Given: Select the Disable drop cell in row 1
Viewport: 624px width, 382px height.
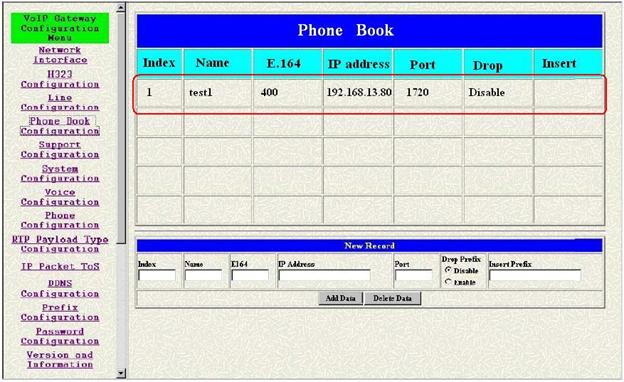Looking at the screenshot, I should click(498, 93).
